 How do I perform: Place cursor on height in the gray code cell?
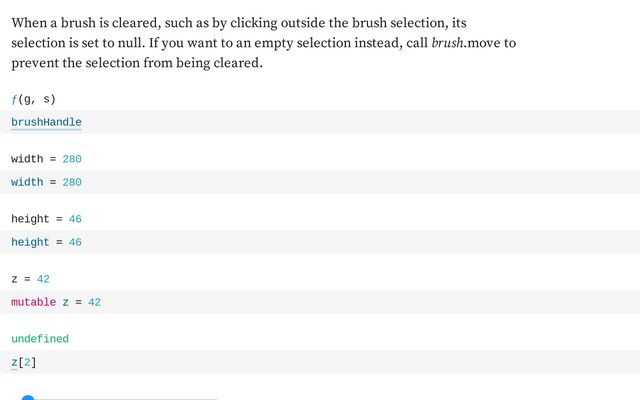[30, 242]
